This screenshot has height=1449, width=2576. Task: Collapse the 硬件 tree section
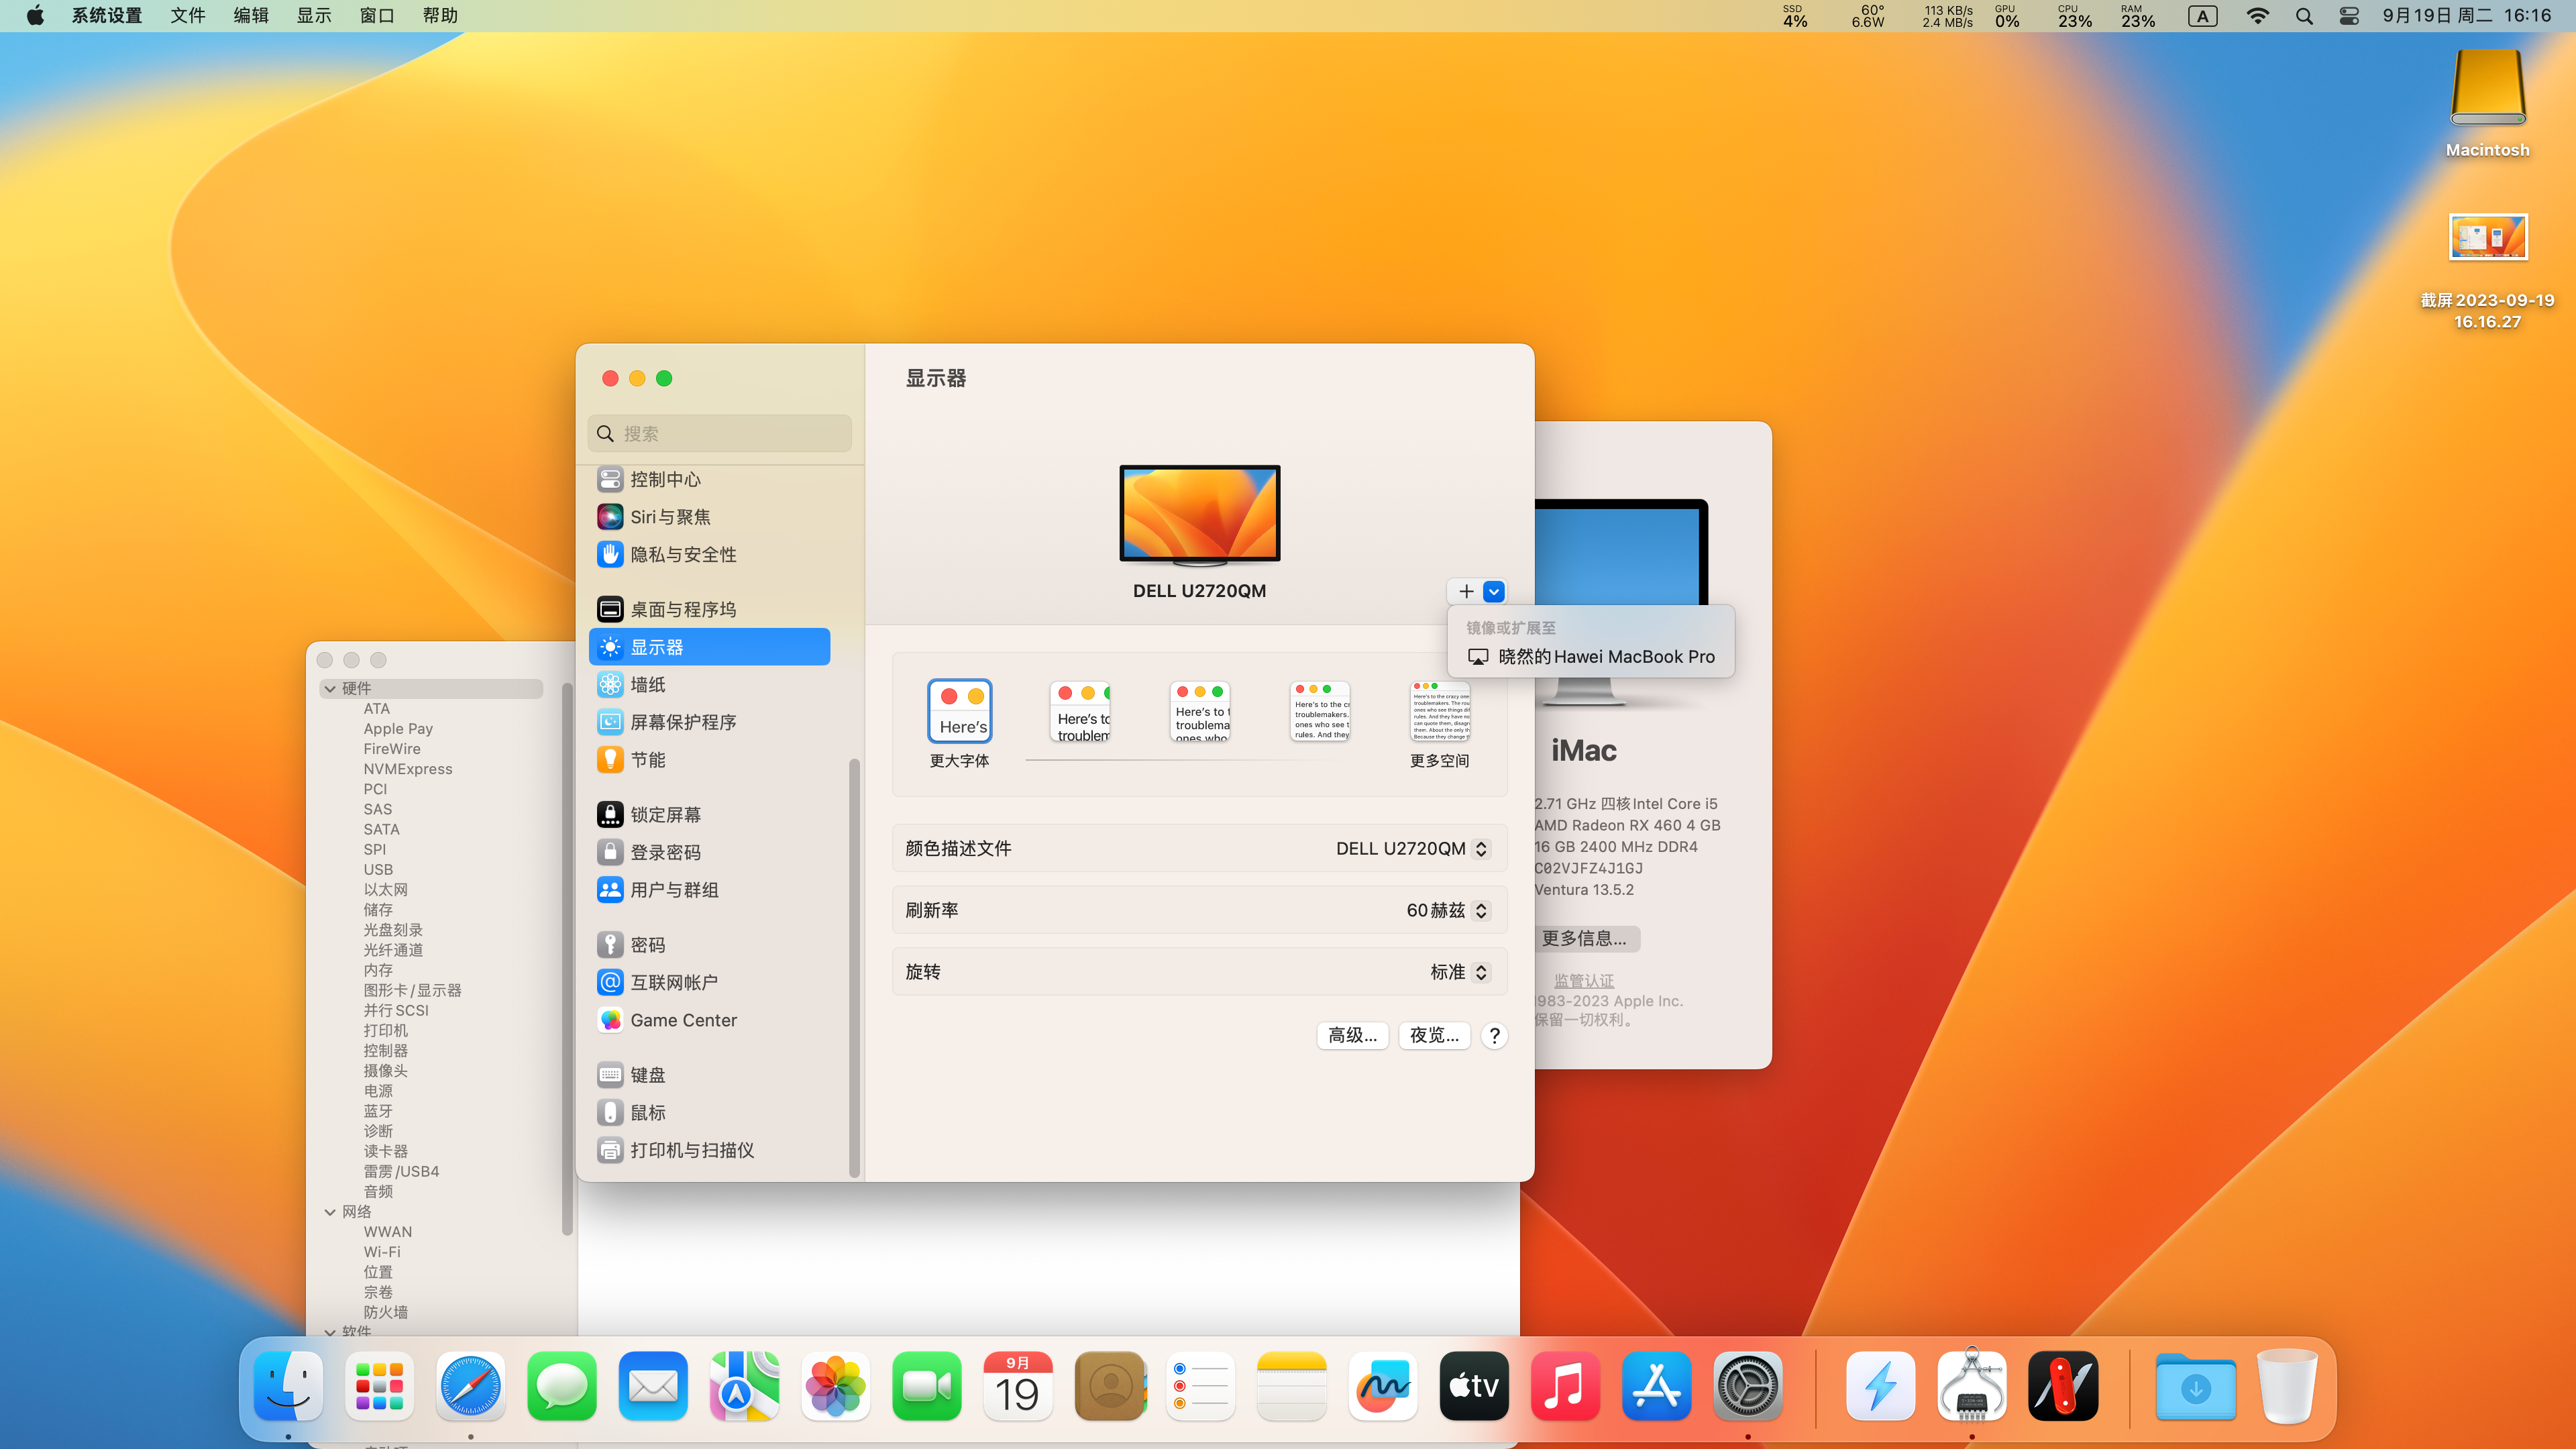point(330,688)
